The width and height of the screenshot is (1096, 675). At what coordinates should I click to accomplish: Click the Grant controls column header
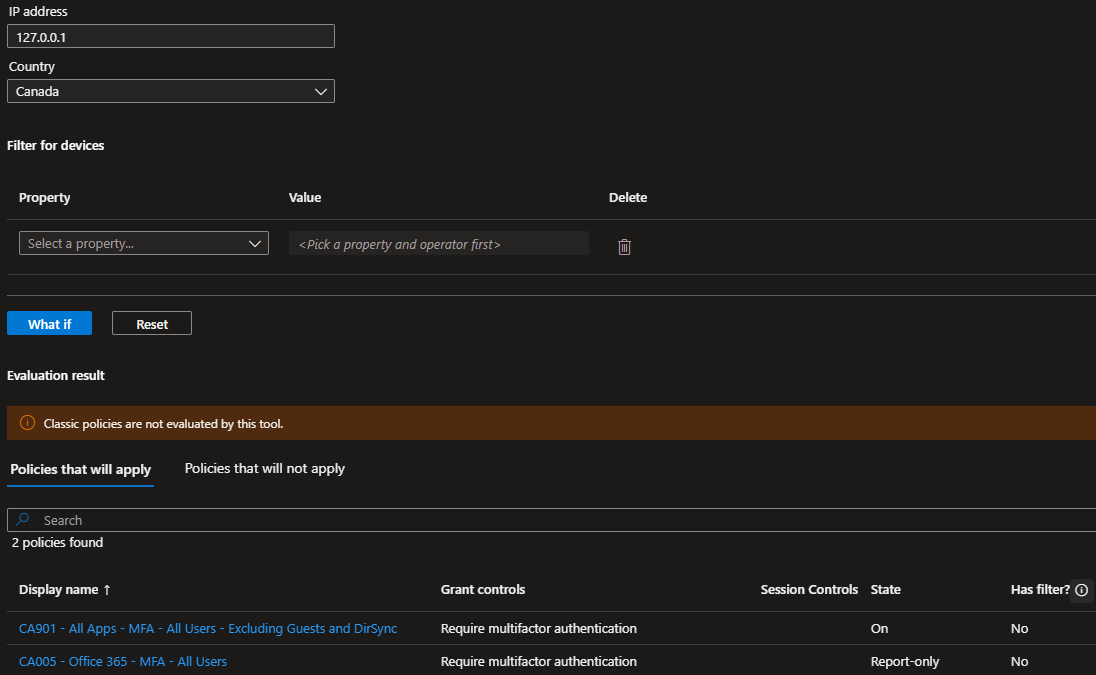tap(482, 590)
